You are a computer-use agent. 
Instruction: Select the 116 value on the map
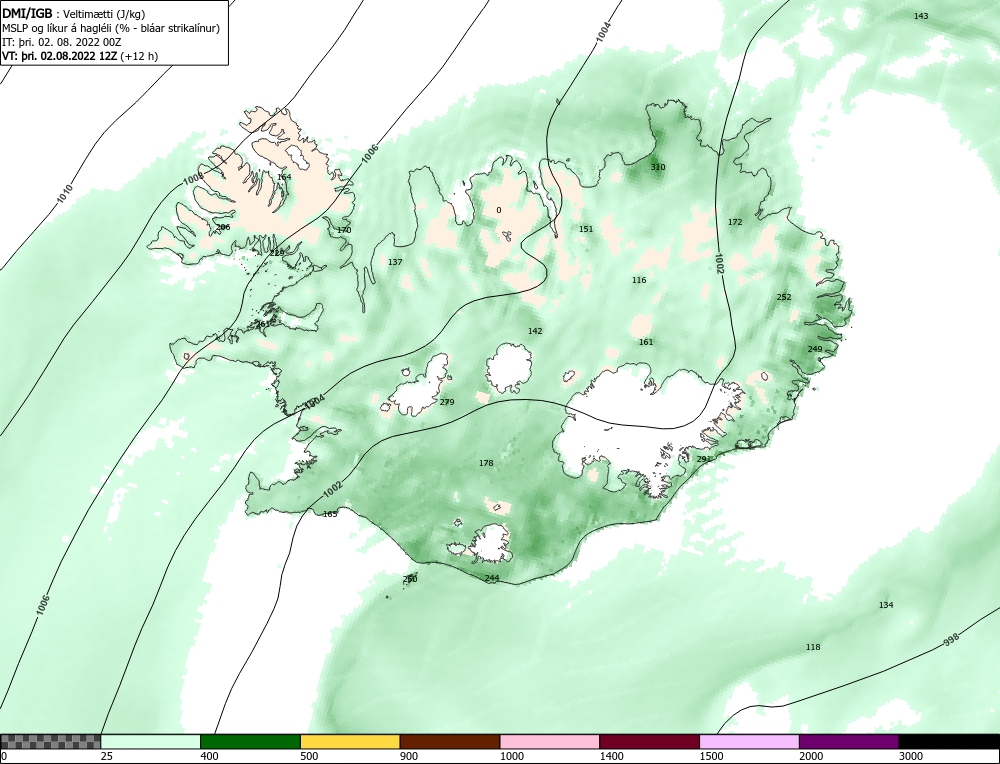639,280
